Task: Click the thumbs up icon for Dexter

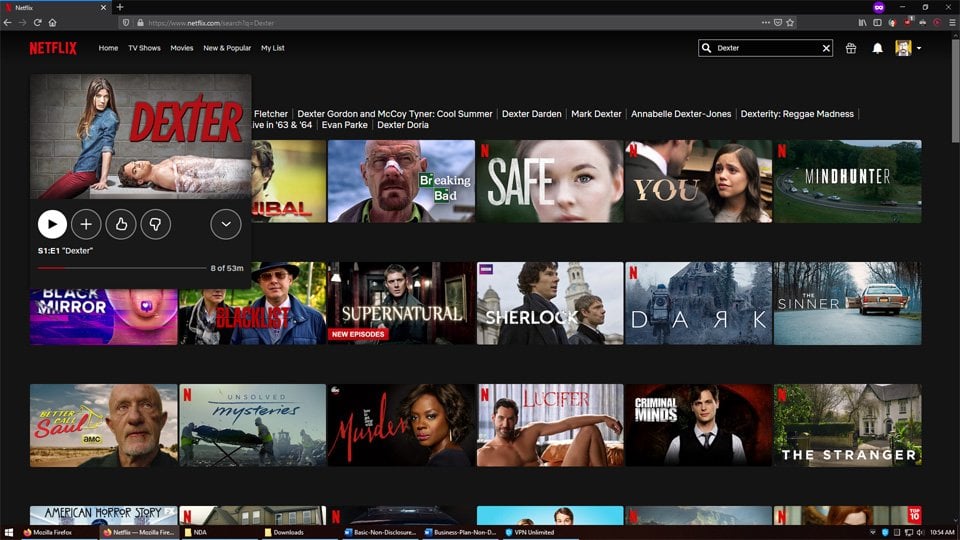Action: click(121, 224)
